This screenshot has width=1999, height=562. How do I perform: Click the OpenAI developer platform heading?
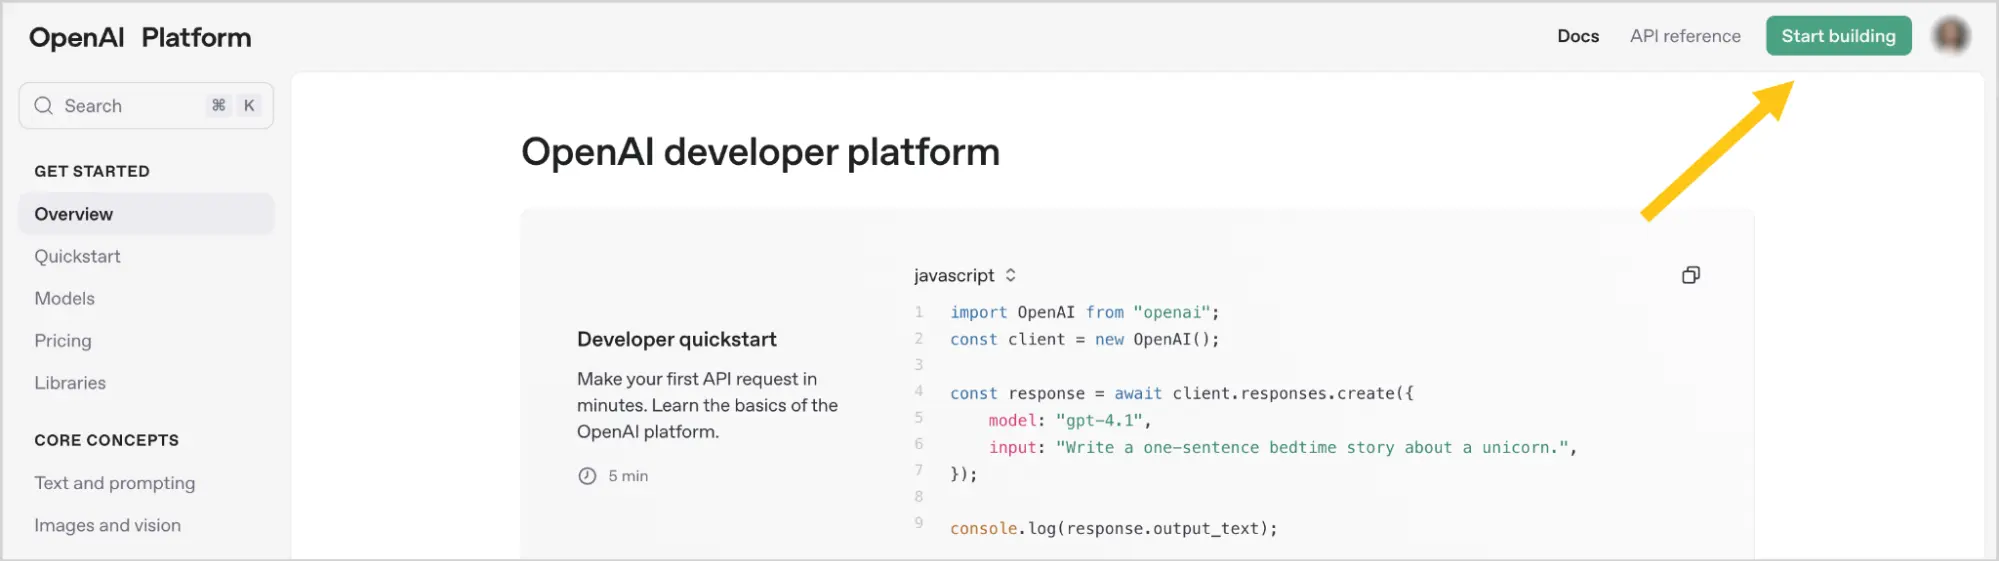[x=760, y=152]
